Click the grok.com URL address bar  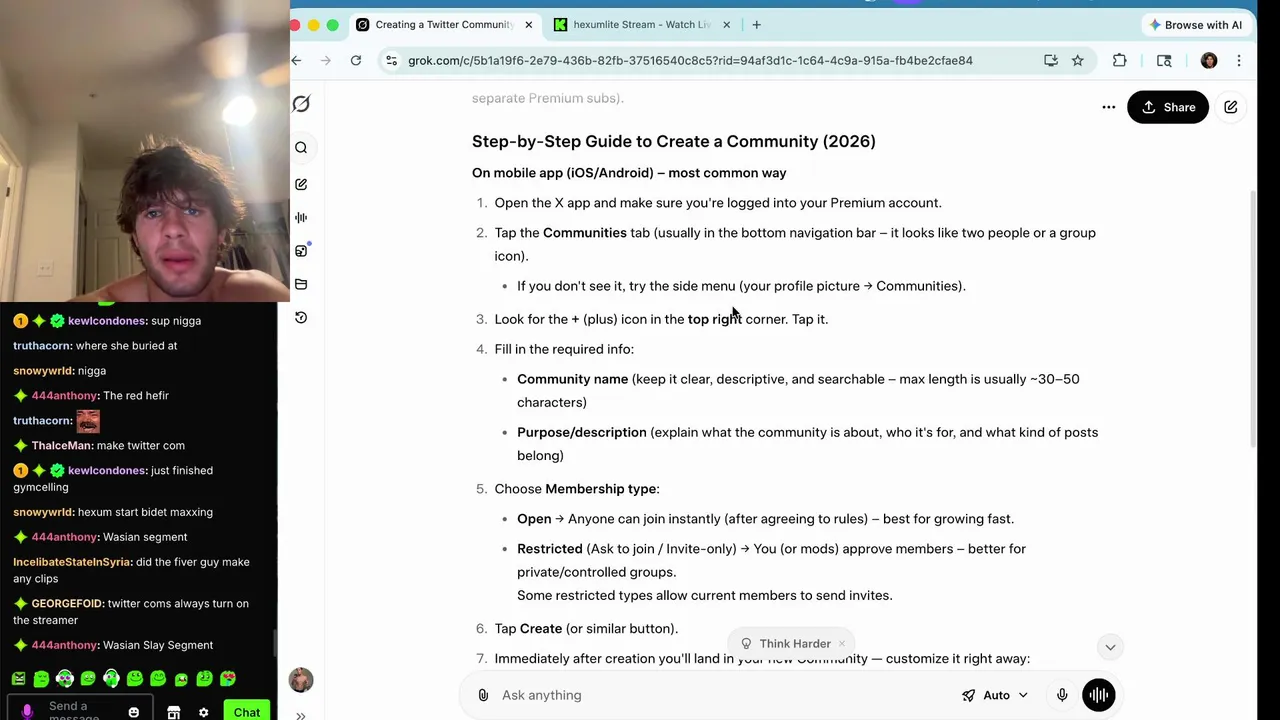[x=690, y=61]
